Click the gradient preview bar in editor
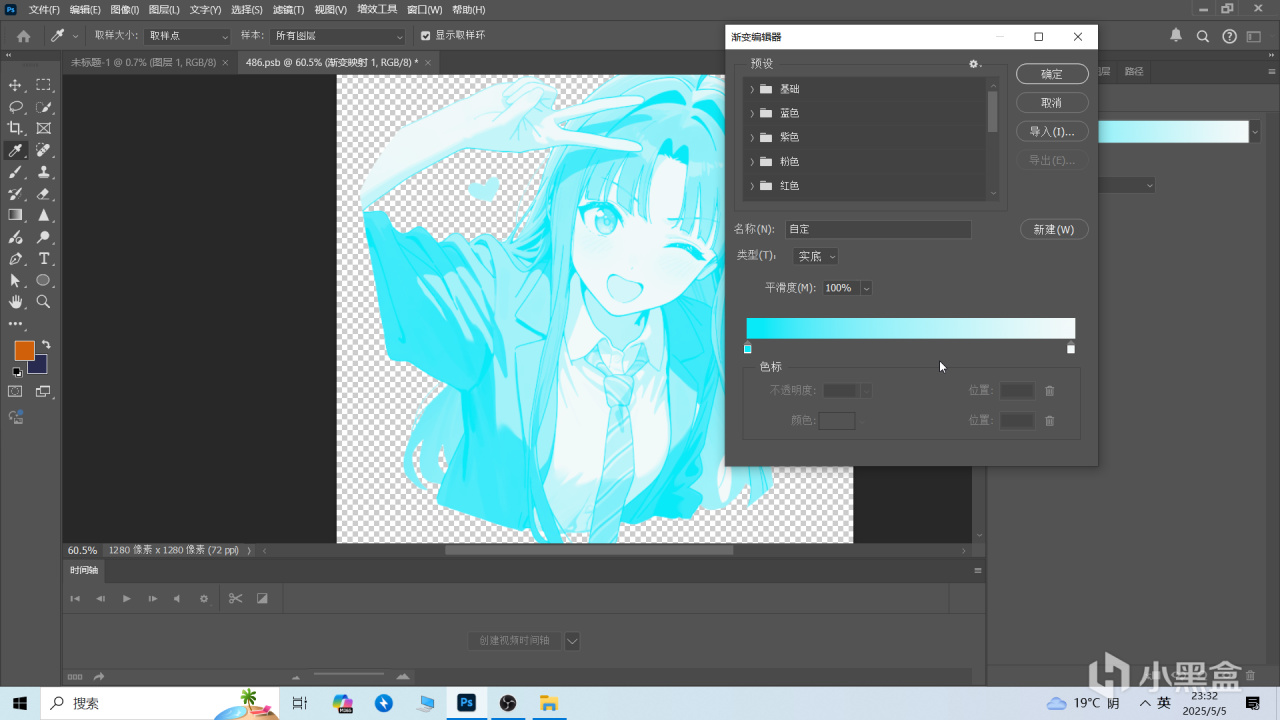1280x720 pixels. pos(911,329)
